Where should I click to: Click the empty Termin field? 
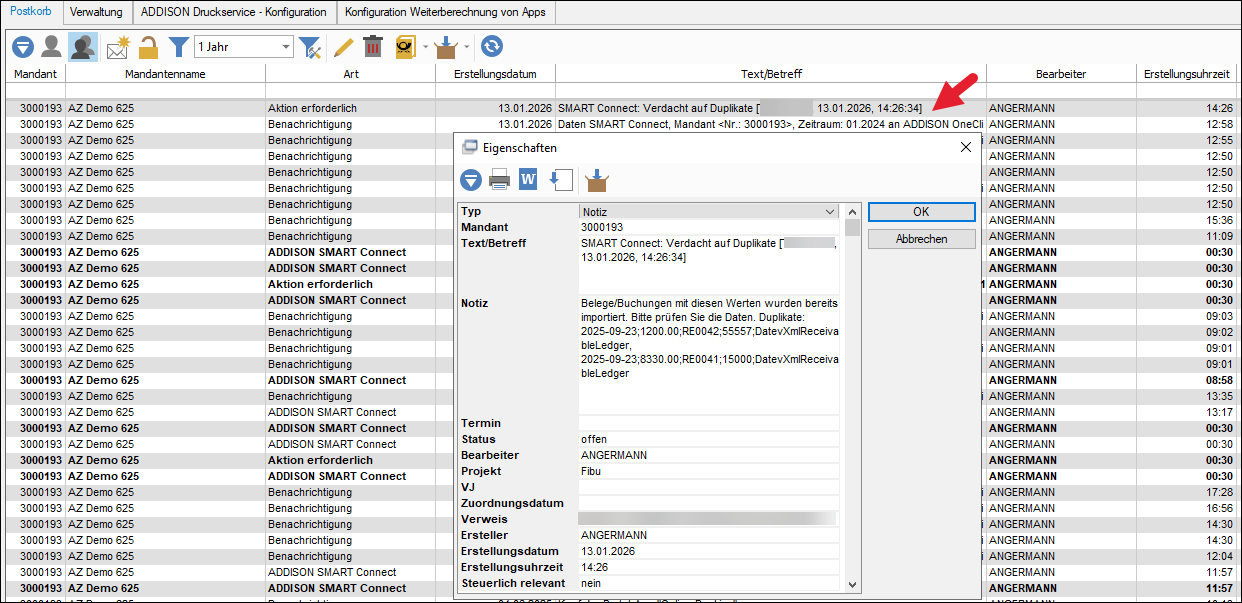point(708,423)
